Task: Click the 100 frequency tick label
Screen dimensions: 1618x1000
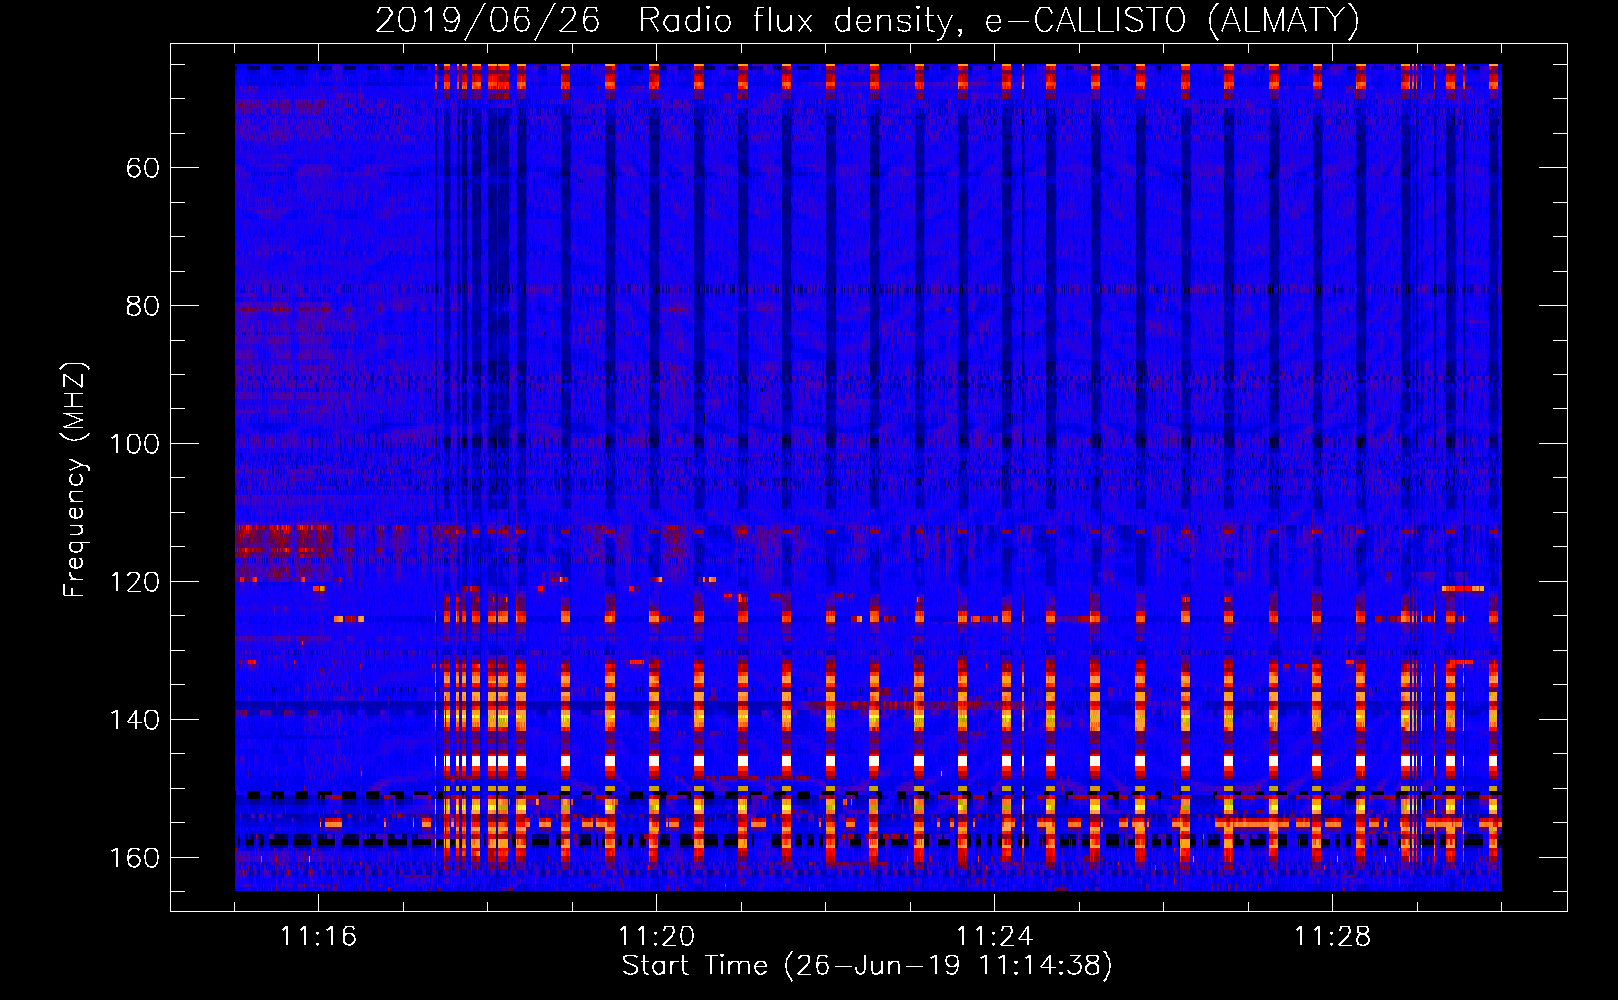Action: click(x=134, y=444)
